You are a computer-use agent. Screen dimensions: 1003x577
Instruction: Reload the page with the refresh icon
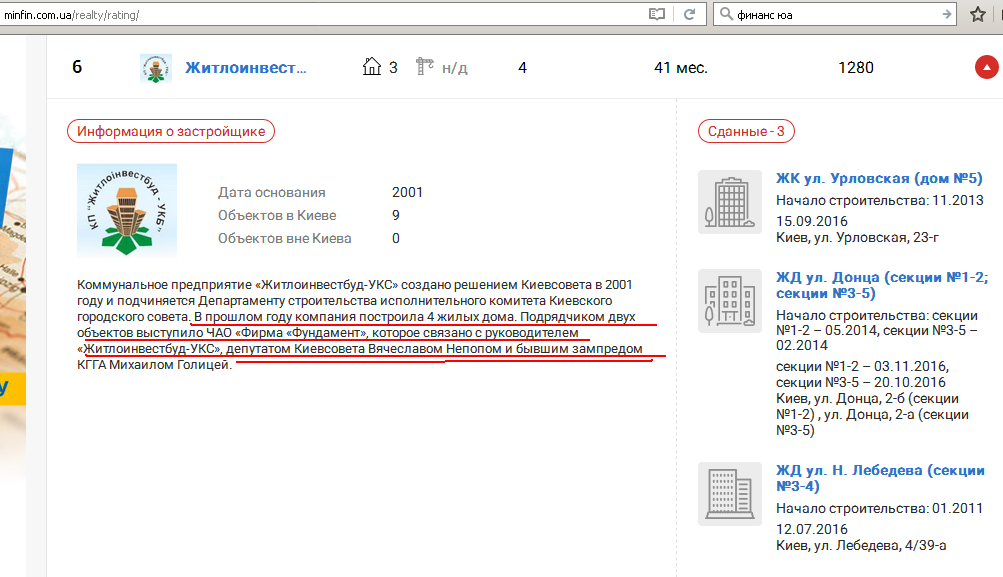[x=690, y=14]
